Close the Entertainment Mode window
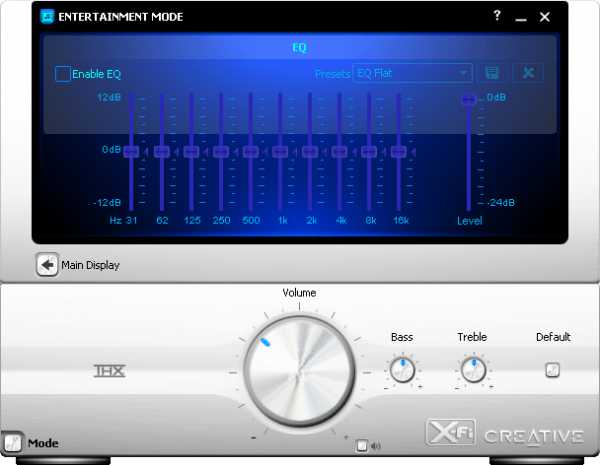 (545, 17)
